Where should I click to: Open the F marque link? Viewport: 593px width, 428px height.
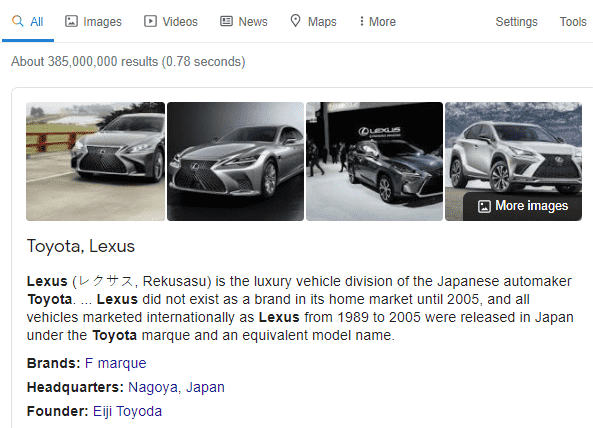click(115, 363)
